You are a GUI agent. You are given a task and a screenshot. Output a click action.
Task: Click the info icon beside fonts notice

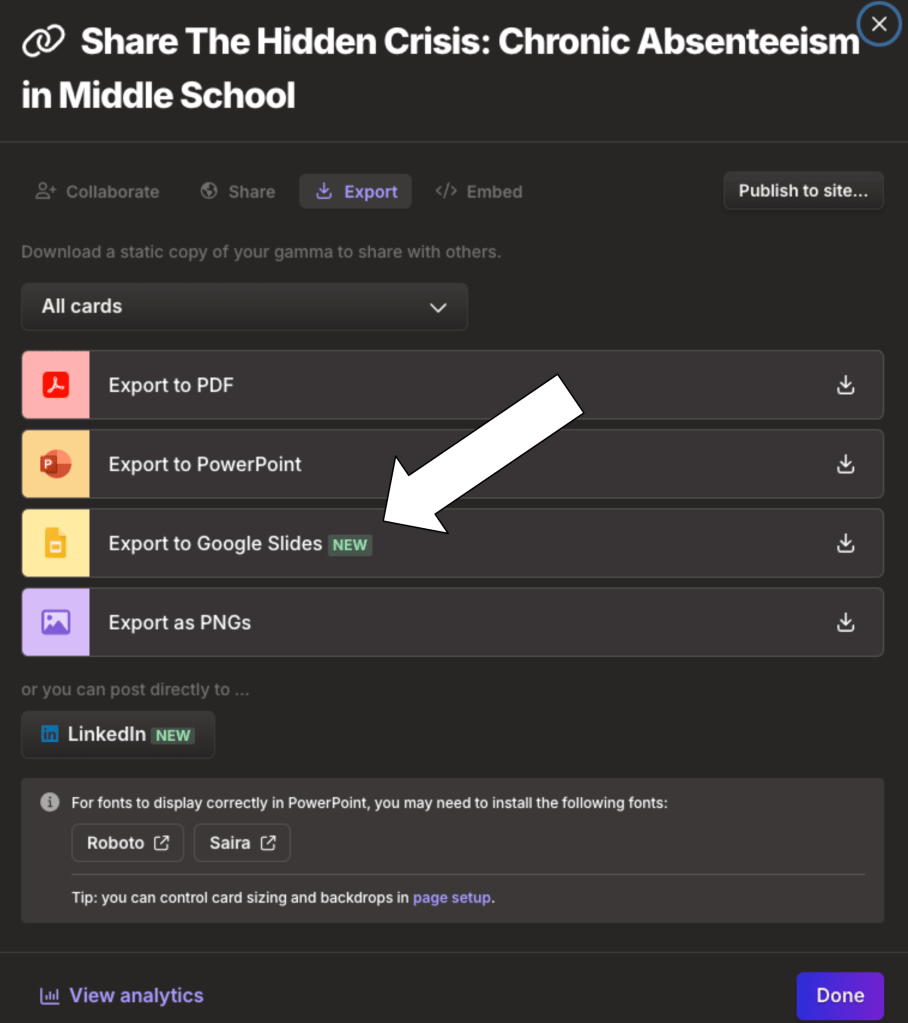[x=49, y=802]
